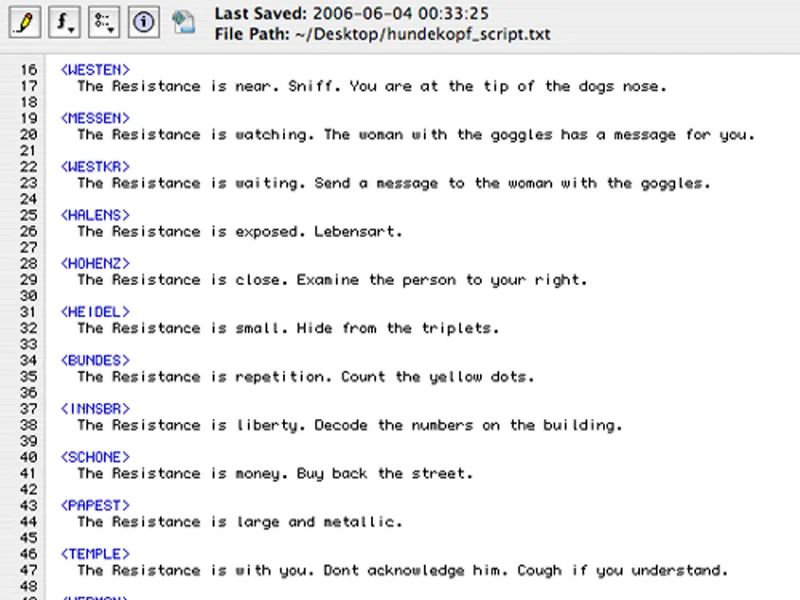Select the <HOHENZ> tag
Viewport: 800px width, 600px height.
tap(95, 263)
